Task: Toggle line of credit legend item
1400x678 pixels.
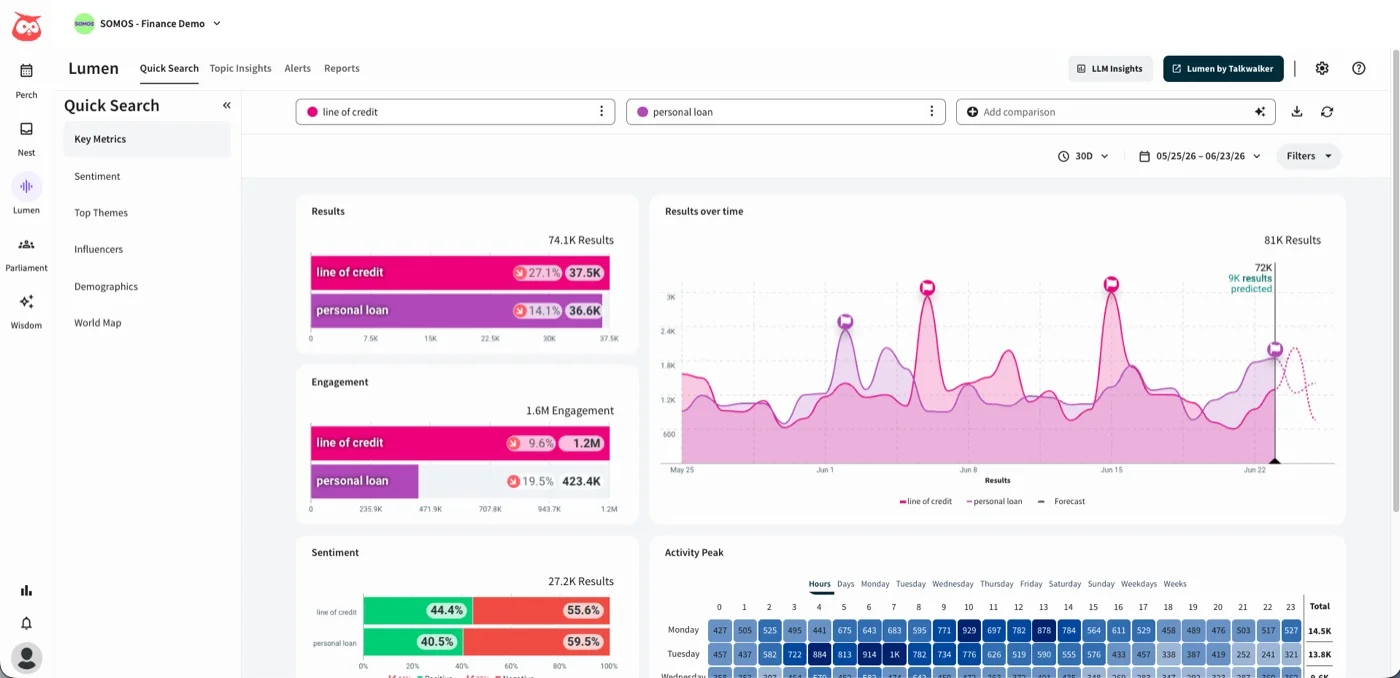Action: tap(926, 501)
